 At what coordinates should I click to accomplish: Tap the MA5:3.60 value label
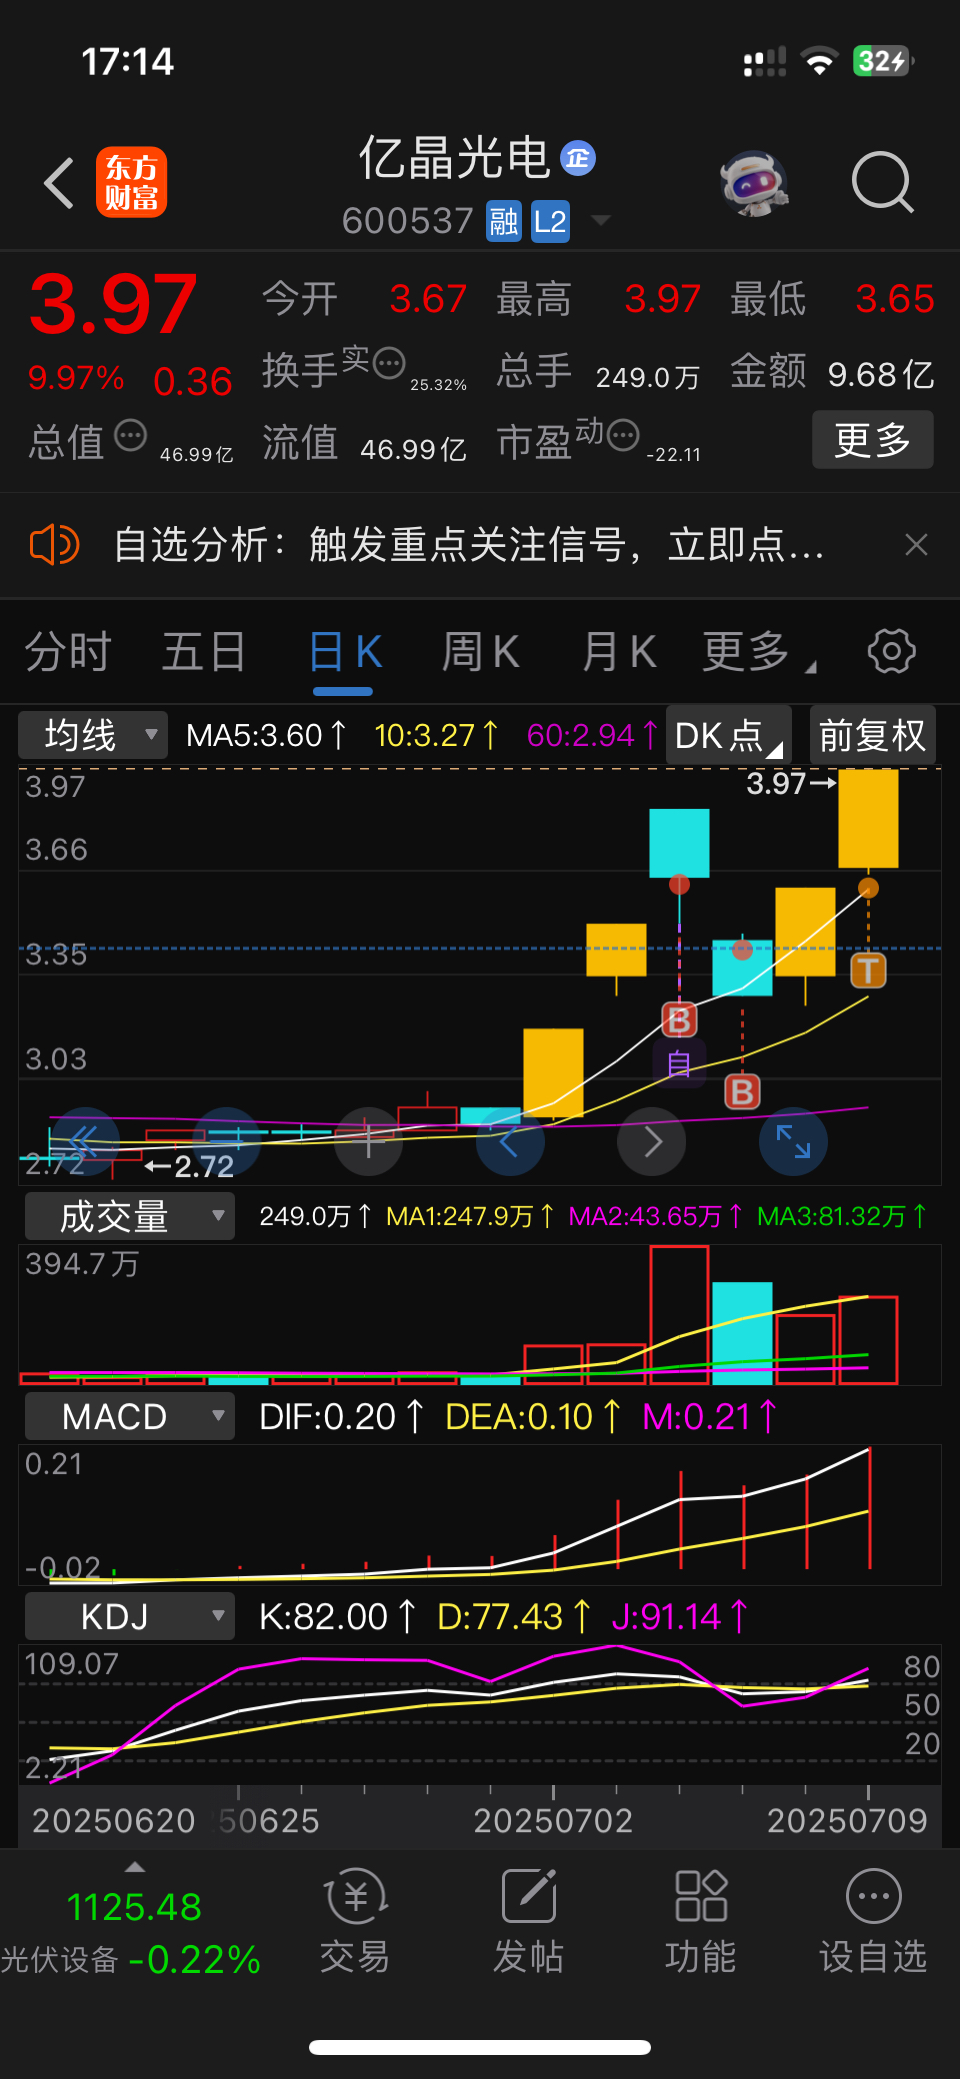(x=266, y=735)
